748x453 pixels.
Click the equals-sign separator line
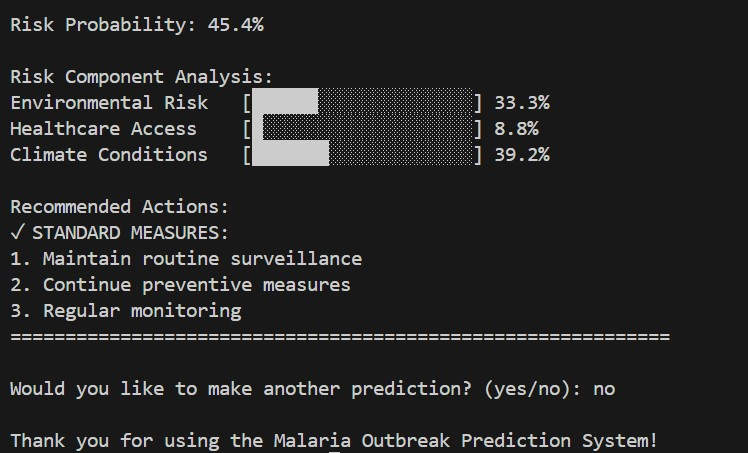[x=339, y=337]
